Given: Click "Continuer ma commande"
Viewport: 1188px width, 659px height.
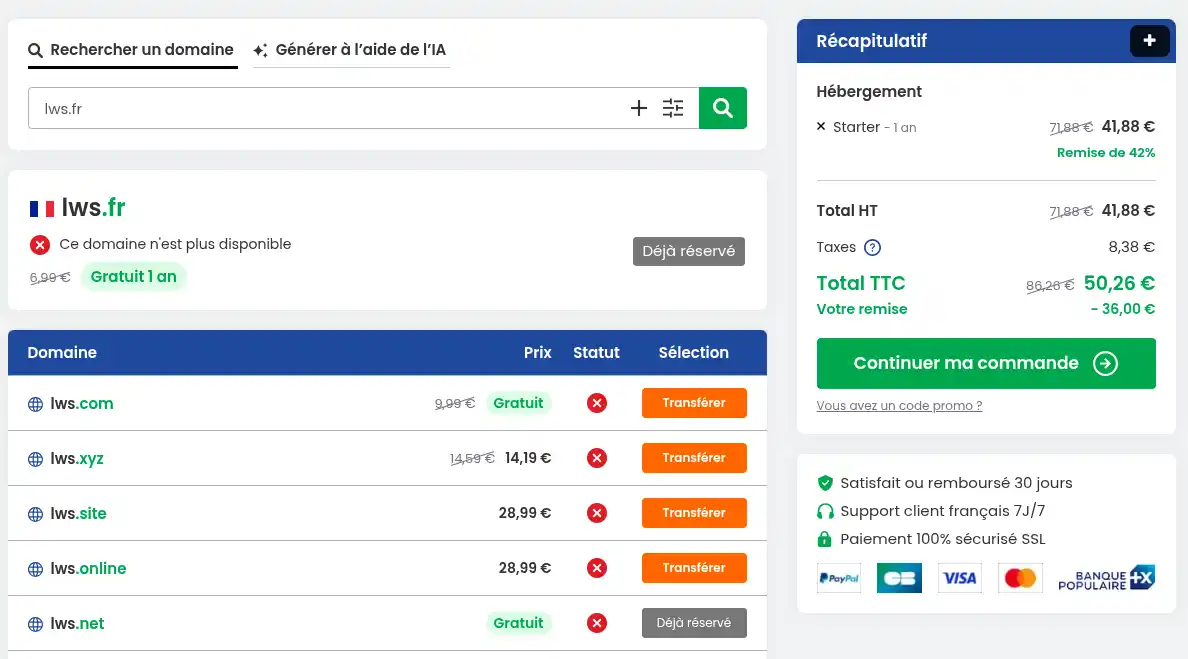Looking at the screenshot, I should pyautogui.click(x=985, y=363).
